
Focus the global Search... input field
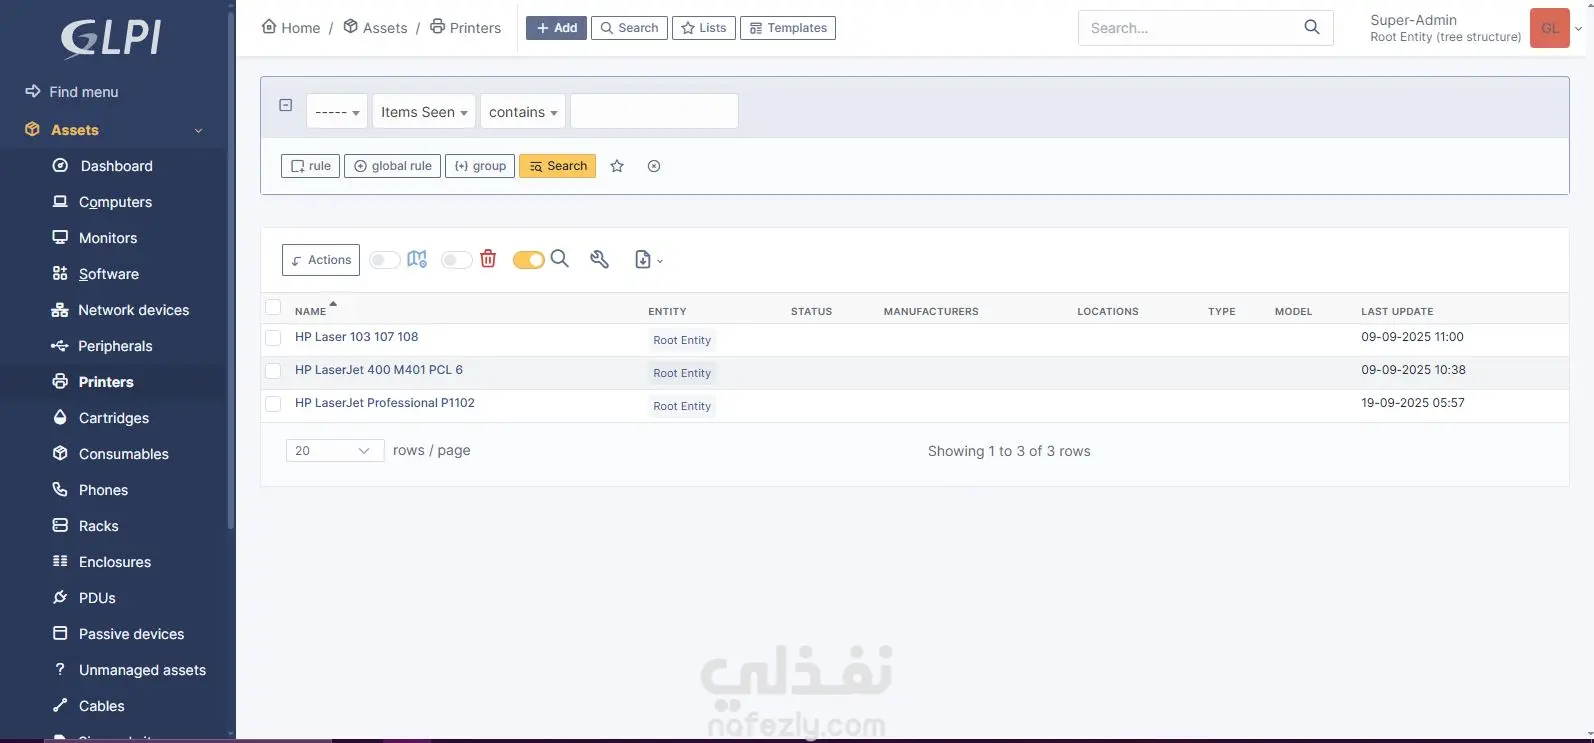pos(1190,28)
